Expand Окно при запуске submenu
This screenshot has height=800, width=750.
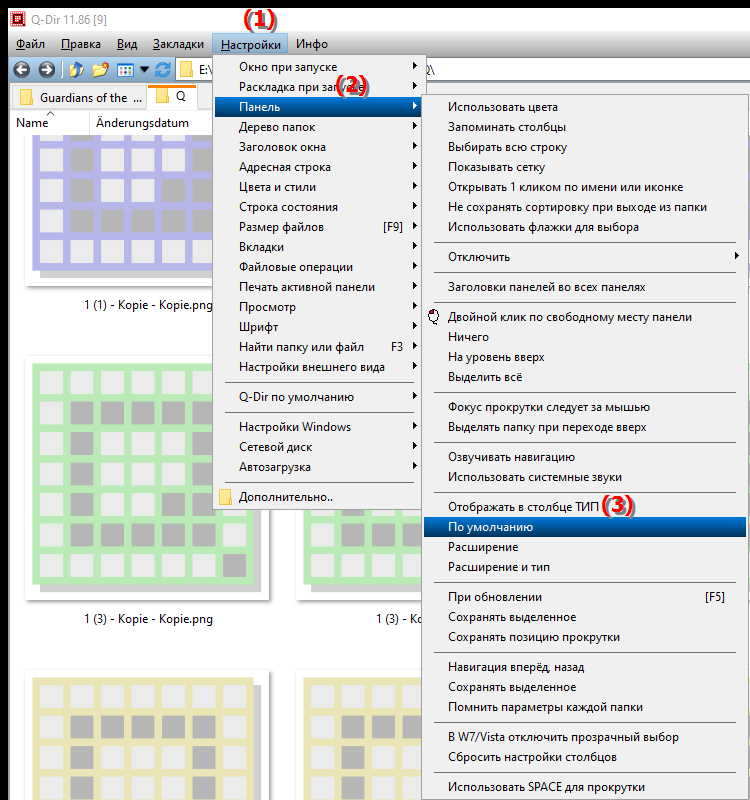click(318, 67)
